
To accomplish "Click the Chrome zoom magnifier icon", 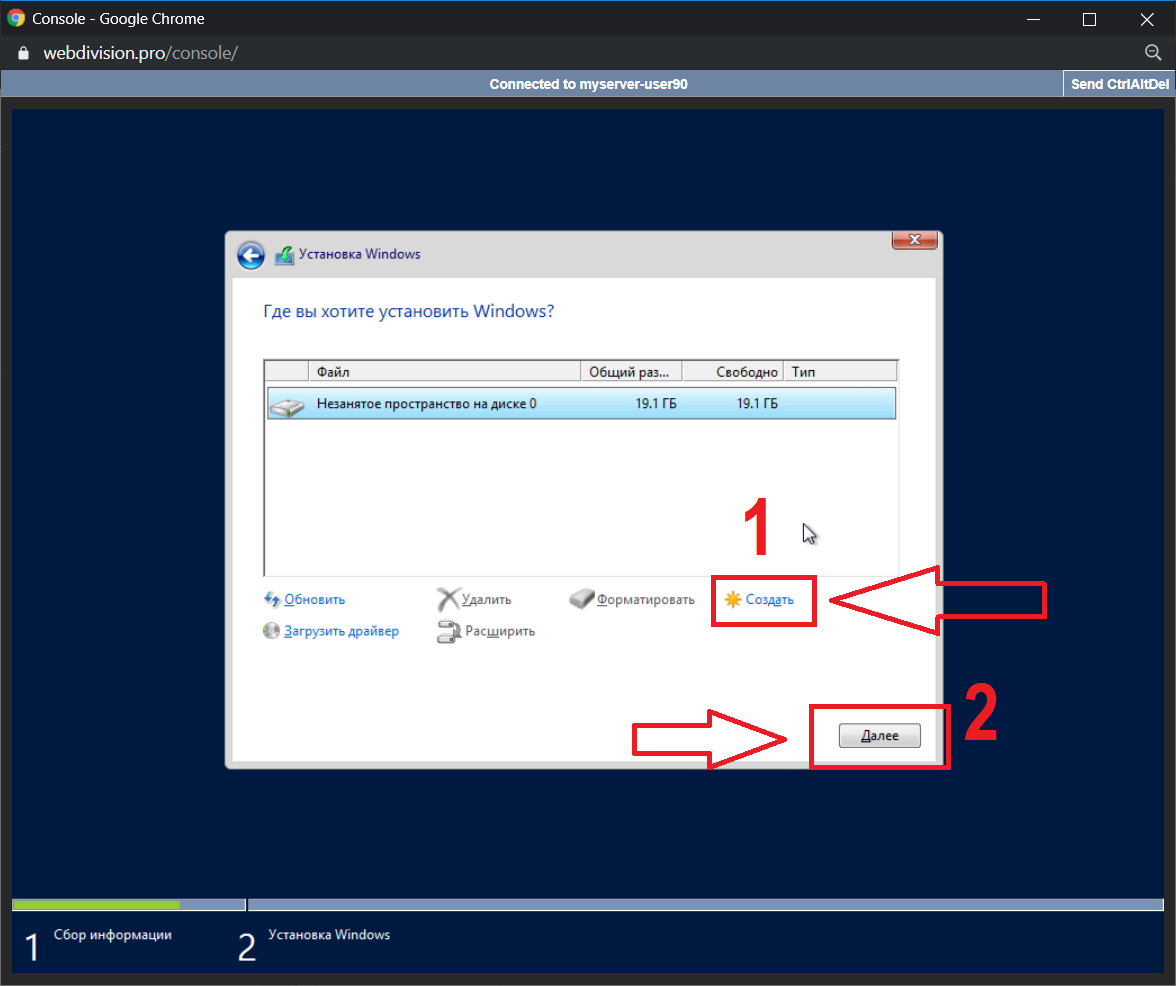I will click(x=1152, y=53).
